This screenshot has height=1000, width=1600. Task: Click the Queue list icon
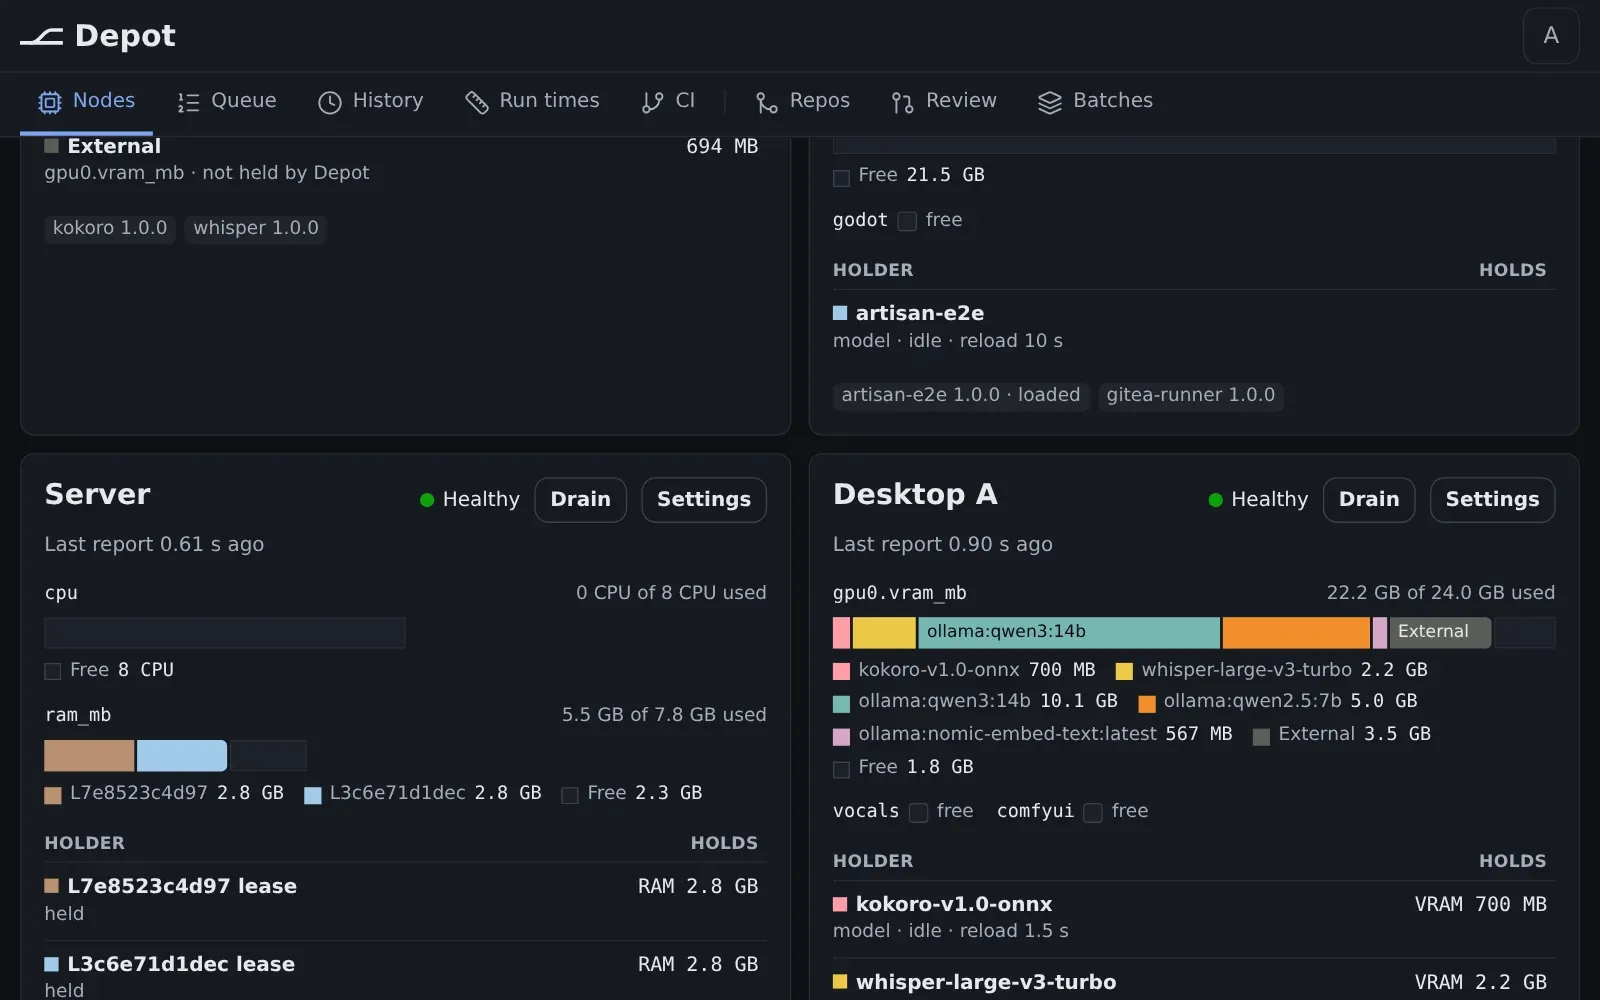[x=188, y=102]
